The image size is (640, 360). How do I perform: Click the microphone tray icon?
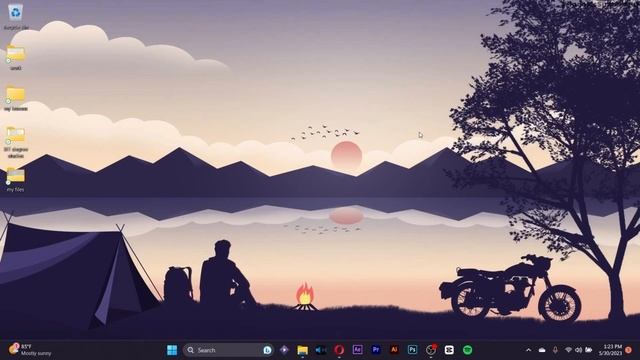(x=555, y=350)
